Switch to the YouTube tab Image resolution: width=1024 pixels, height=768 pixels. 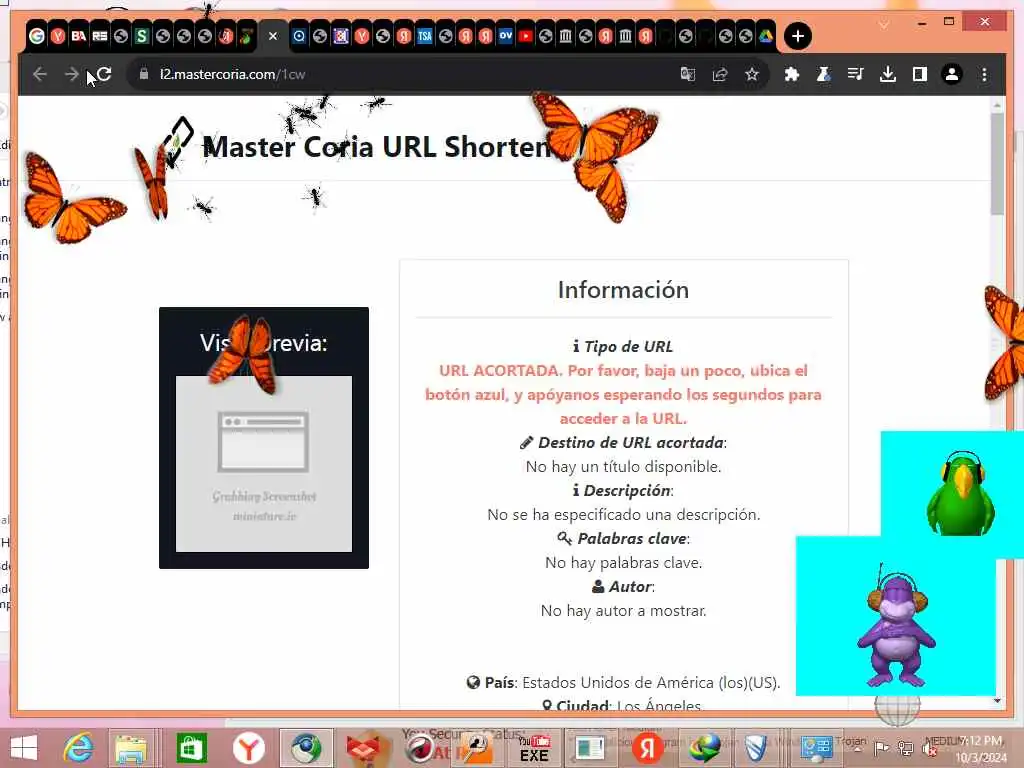pyautogui.click(x=525, y=36)
